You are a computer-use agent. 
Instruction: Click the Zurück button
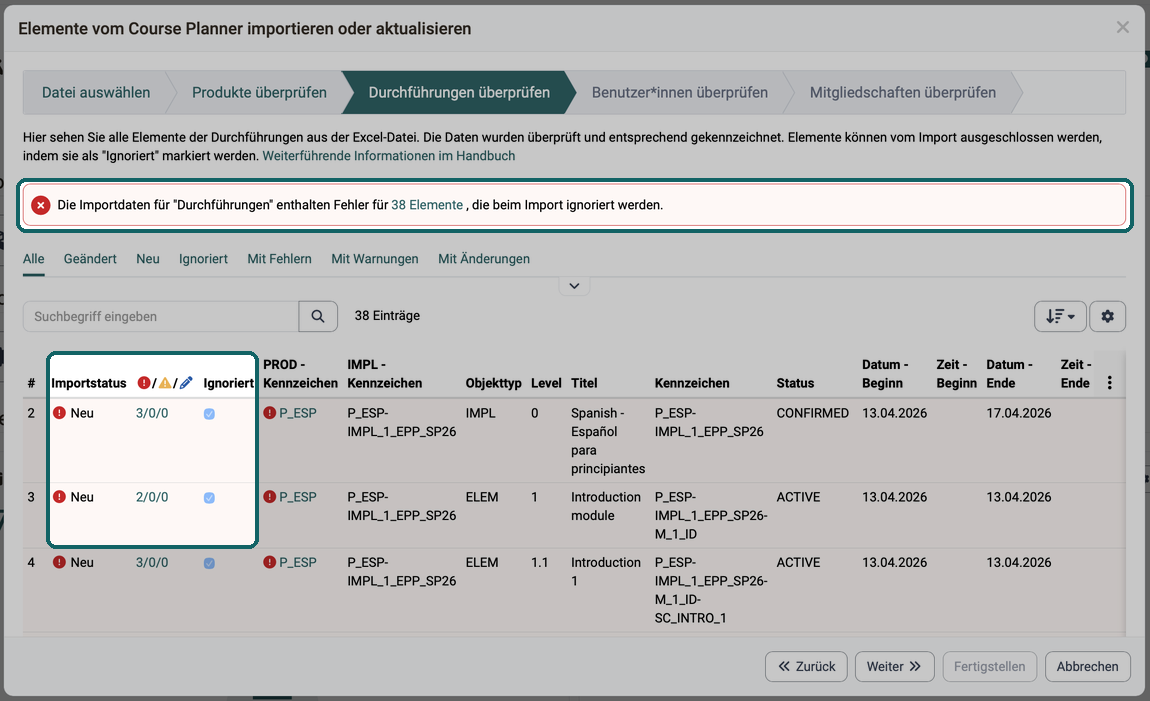[x=806, y=667]
